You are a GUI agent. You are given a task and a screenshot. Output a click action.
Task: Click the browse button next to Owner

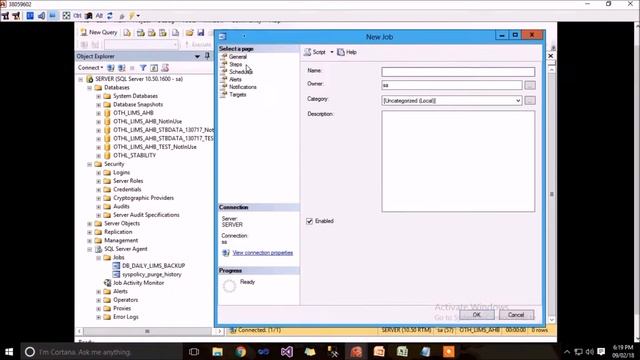[530, 85]
